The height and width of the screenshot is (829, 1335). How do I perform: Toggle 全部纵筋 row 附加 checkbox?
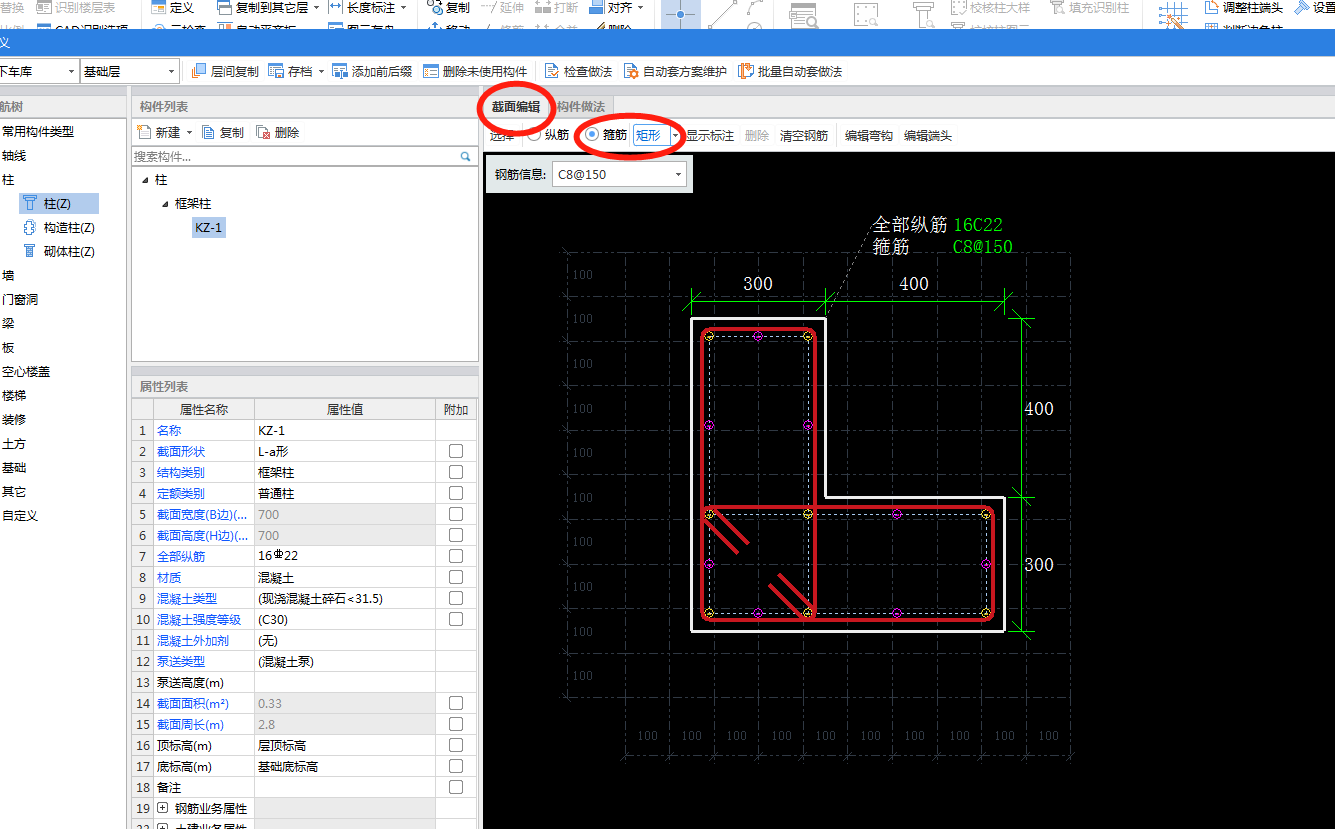[x=456, y=556]
